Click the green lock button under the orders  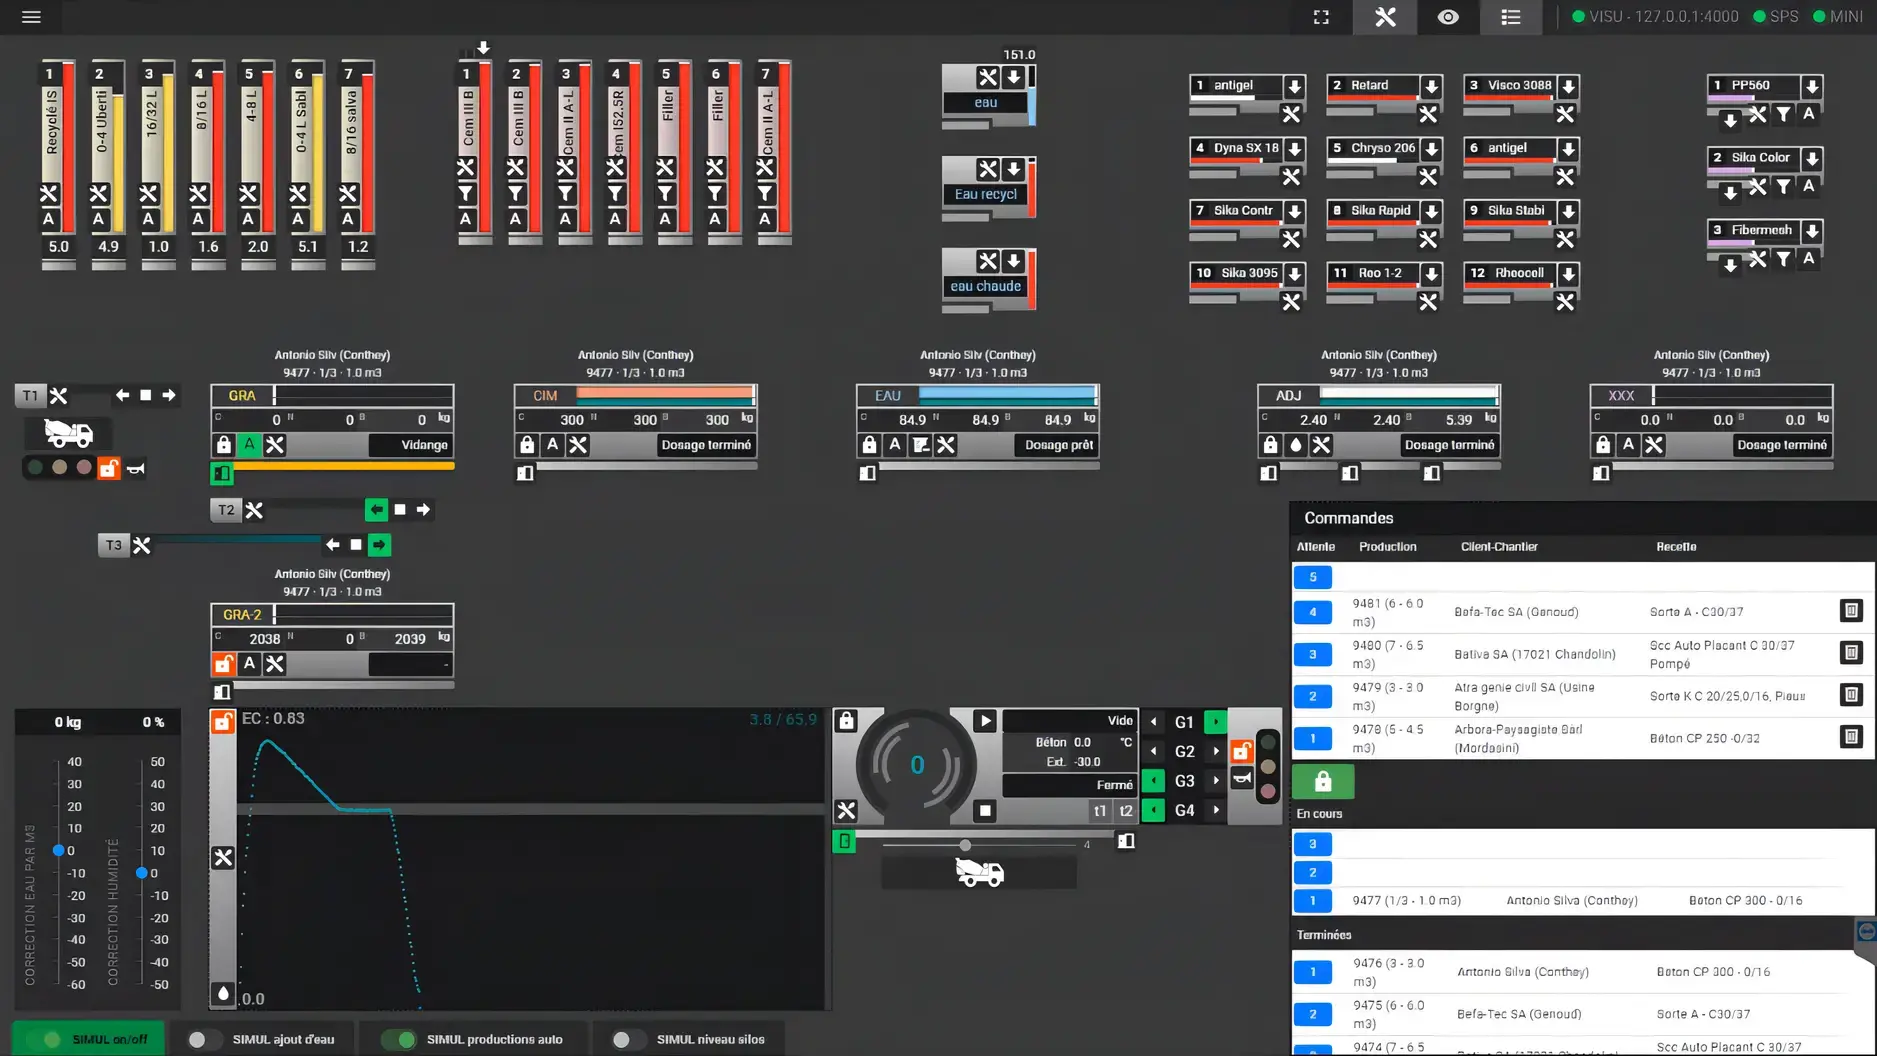coord(1322,781)
